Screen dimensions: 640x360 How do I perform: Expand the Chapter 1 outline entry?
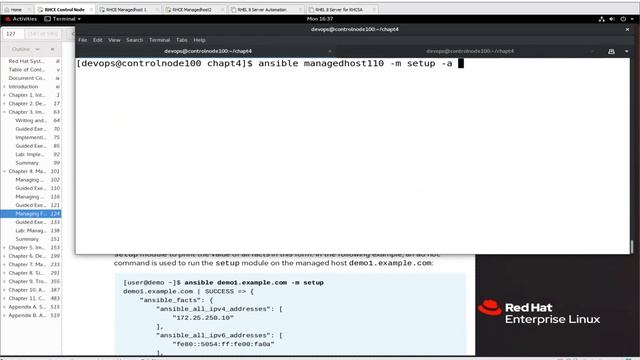(4, 95)
